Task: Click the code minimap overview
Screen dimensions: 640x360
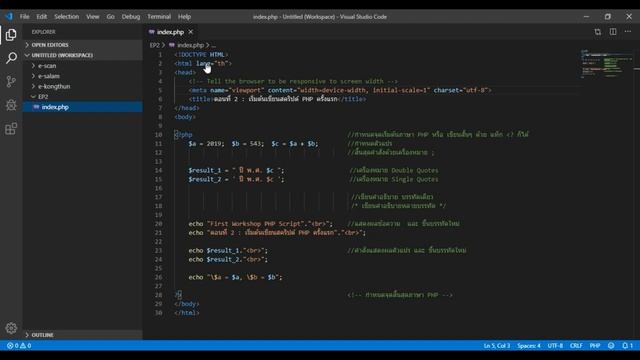Action: point(607,64)
